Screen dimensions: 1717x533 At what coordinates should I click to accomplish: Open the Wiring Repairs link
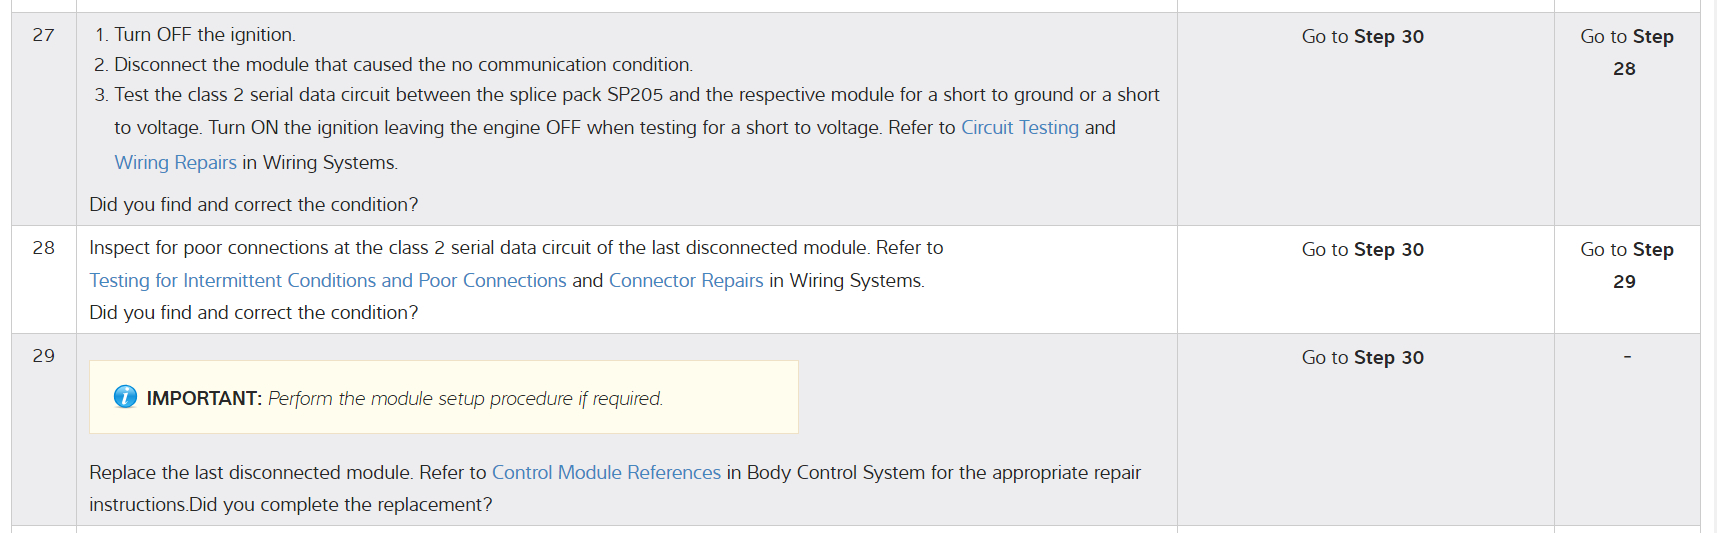(x=175, y=163)
